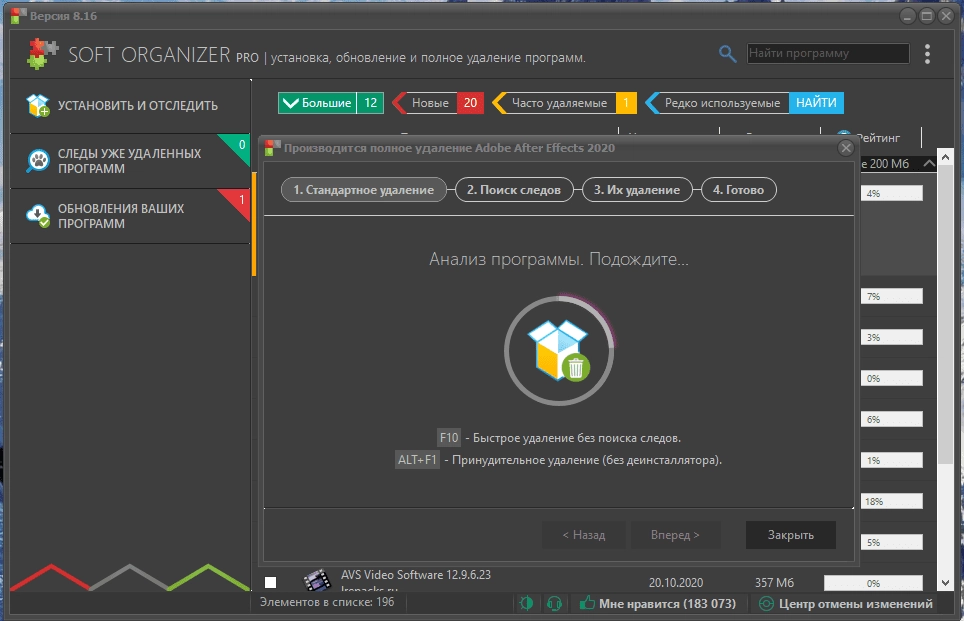The height and width of the screenshot is (621, 964).
Task: Open Обновления ваших программ section
Action: (130, 216)
